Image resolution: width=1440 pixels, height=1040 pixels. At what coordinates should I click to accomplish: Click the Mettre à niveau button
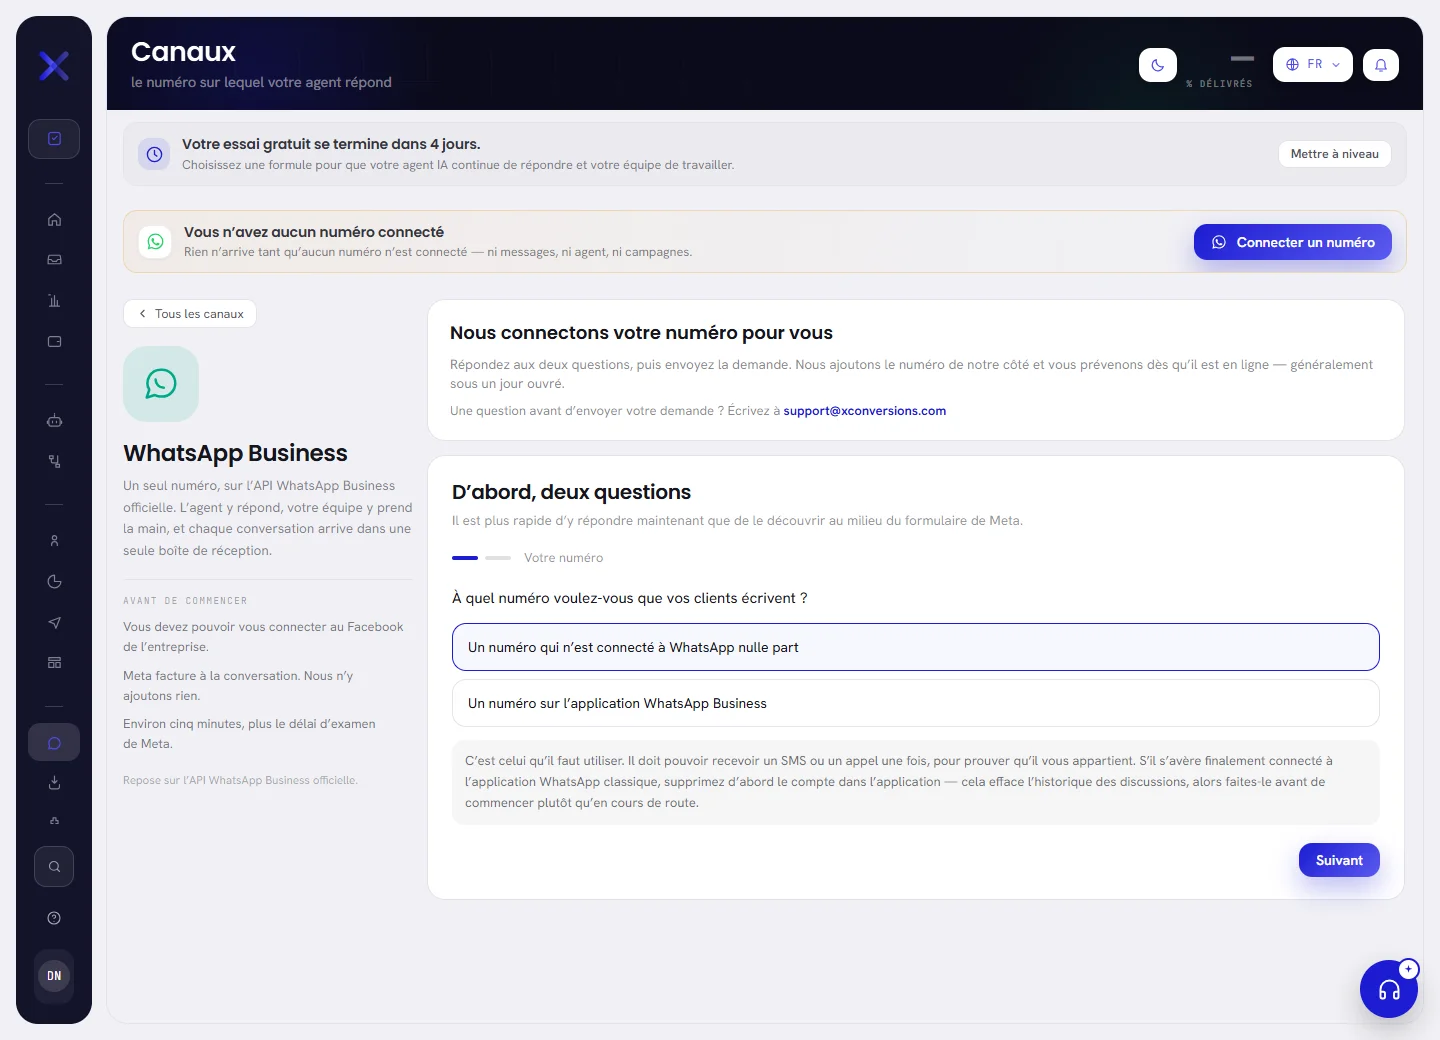[x=1334, y=154]
